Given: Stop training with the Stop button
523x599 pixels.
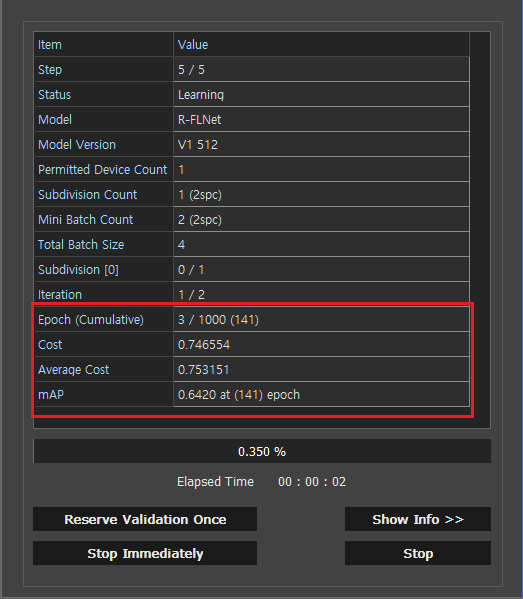Looking at the screenshot, I should (x=418, y=553).
